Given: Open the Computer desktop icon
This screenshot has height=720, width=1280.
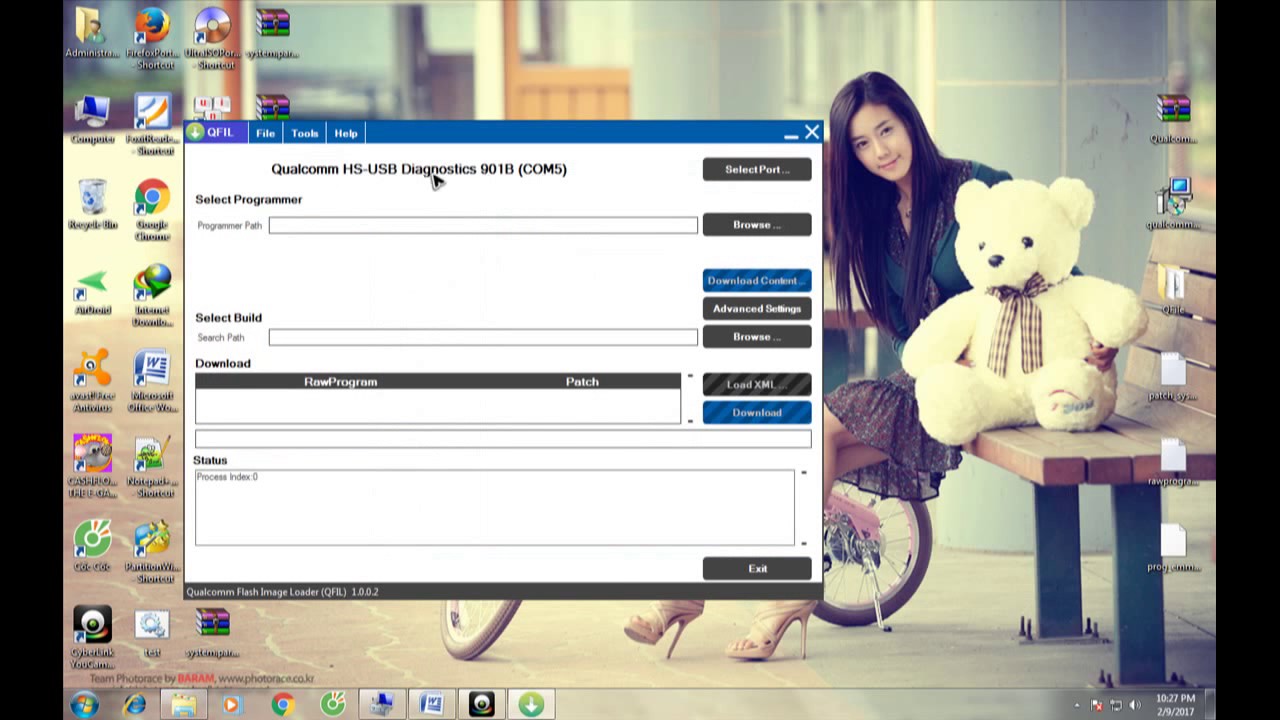Looking at the screenshot, I should click(92, 120).
